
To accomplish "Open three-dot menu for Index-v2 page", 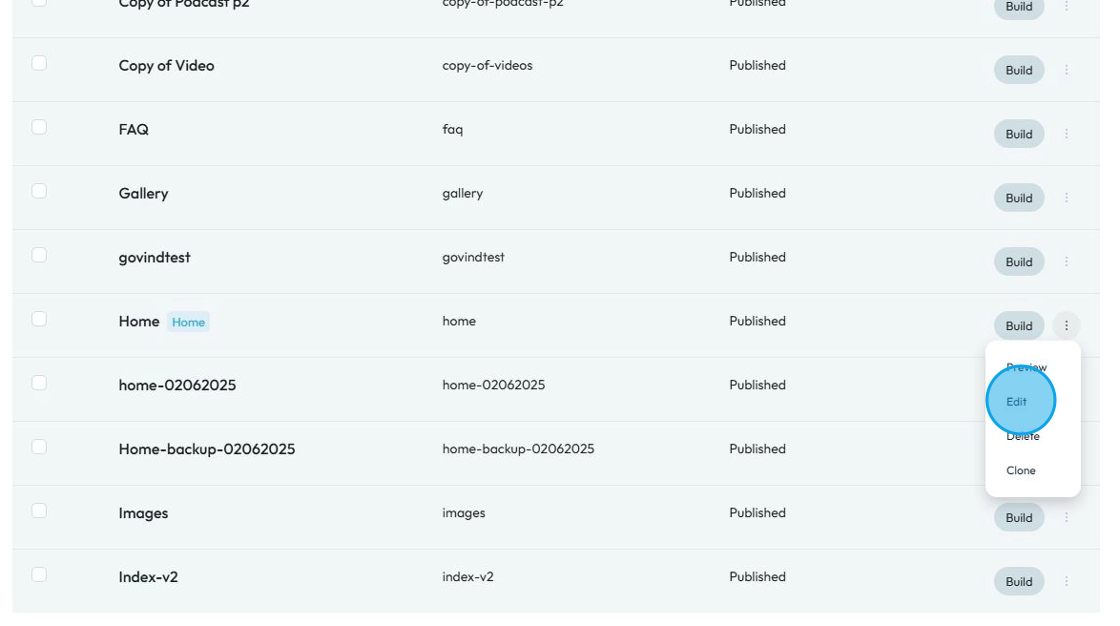I will [x=1066, y=582].
